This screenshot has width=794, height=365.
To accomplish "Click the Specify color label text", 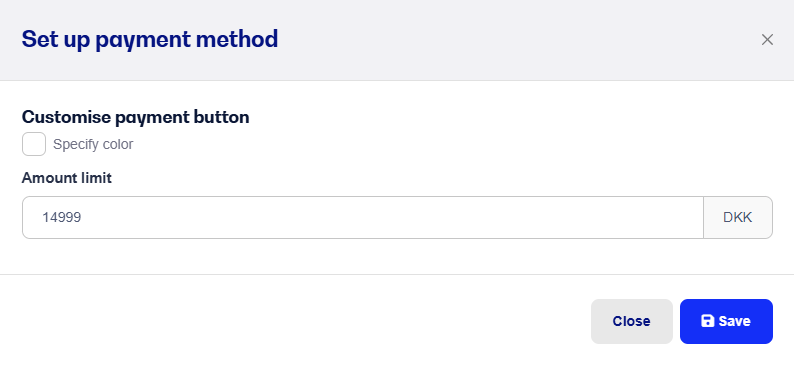I will click(x=93, y=144).
